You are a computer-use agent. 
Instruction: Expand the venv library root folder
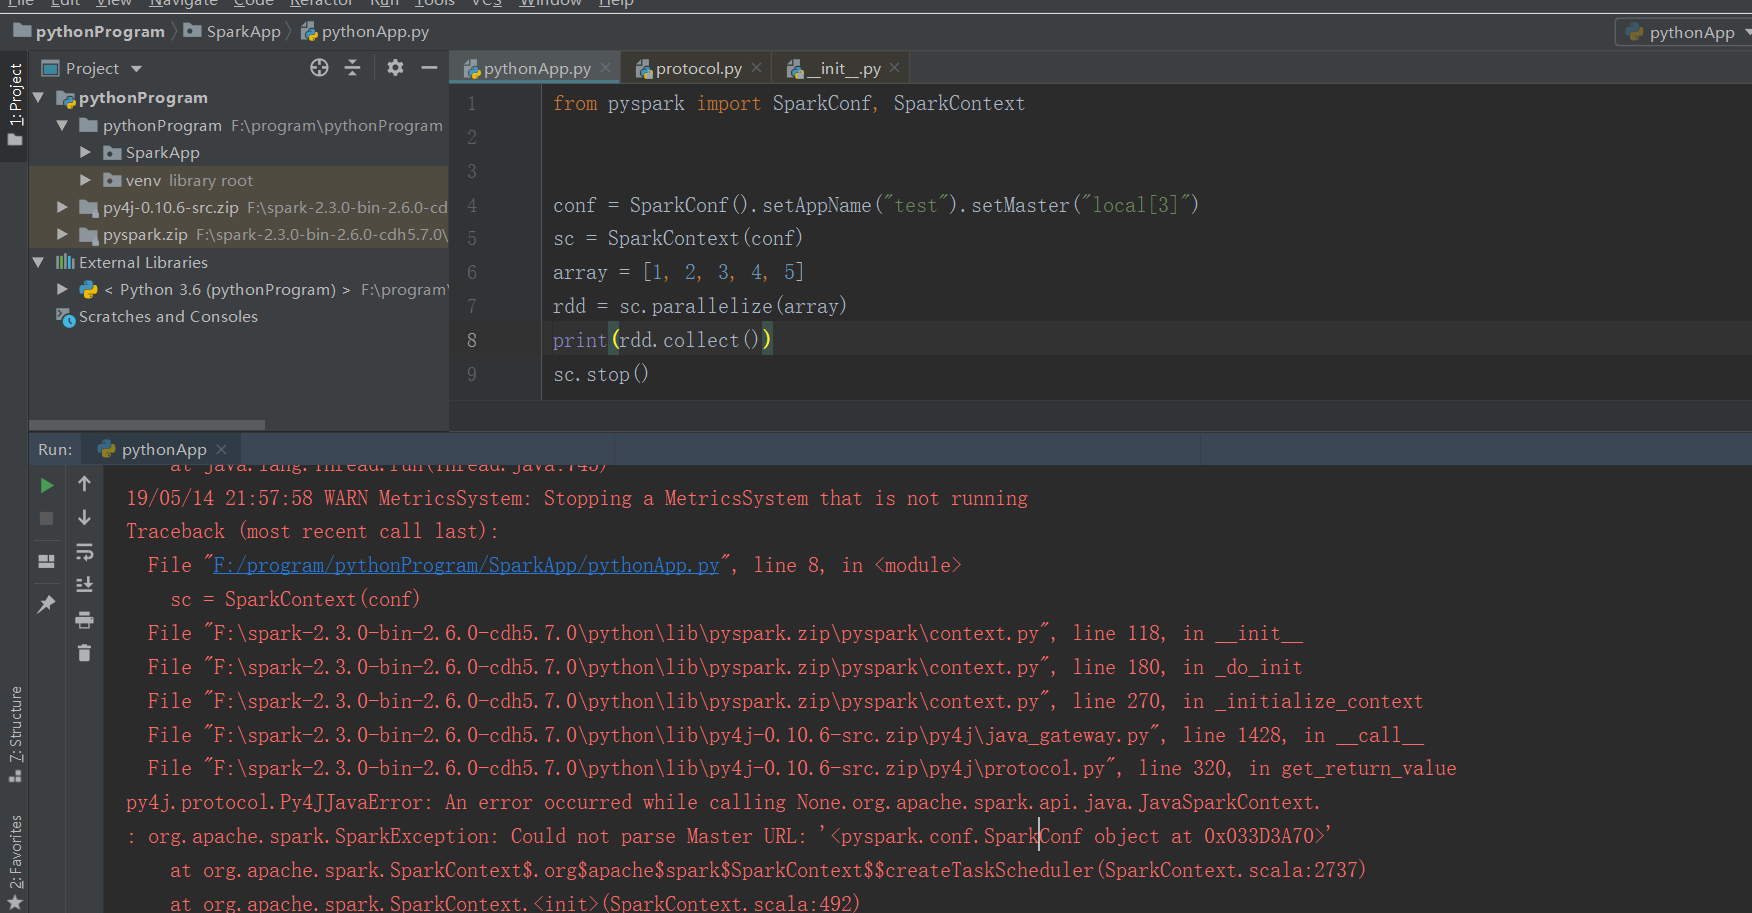[85, 180]
